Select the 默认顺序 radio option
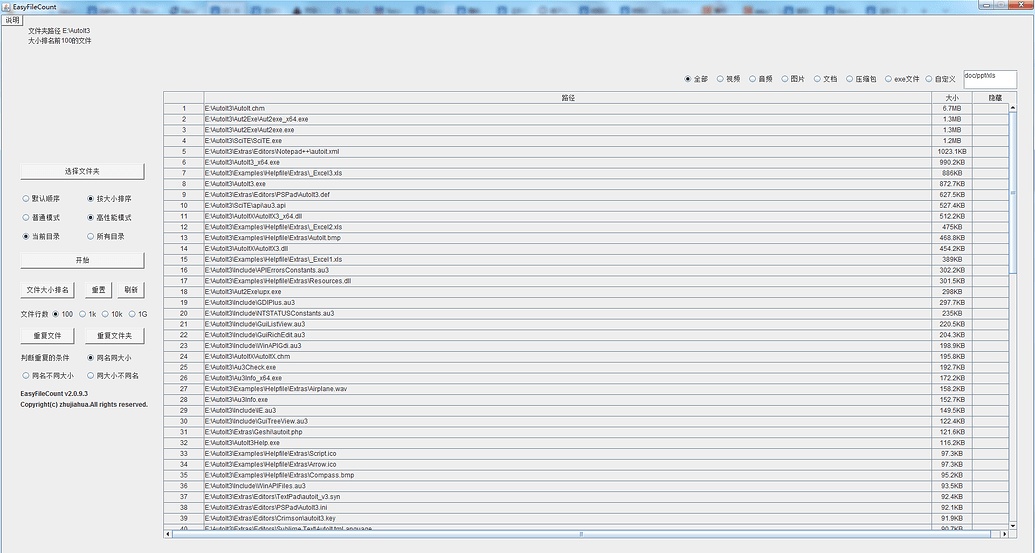The height and width of the screenshot is (553, 1035). tap(41, 199)
